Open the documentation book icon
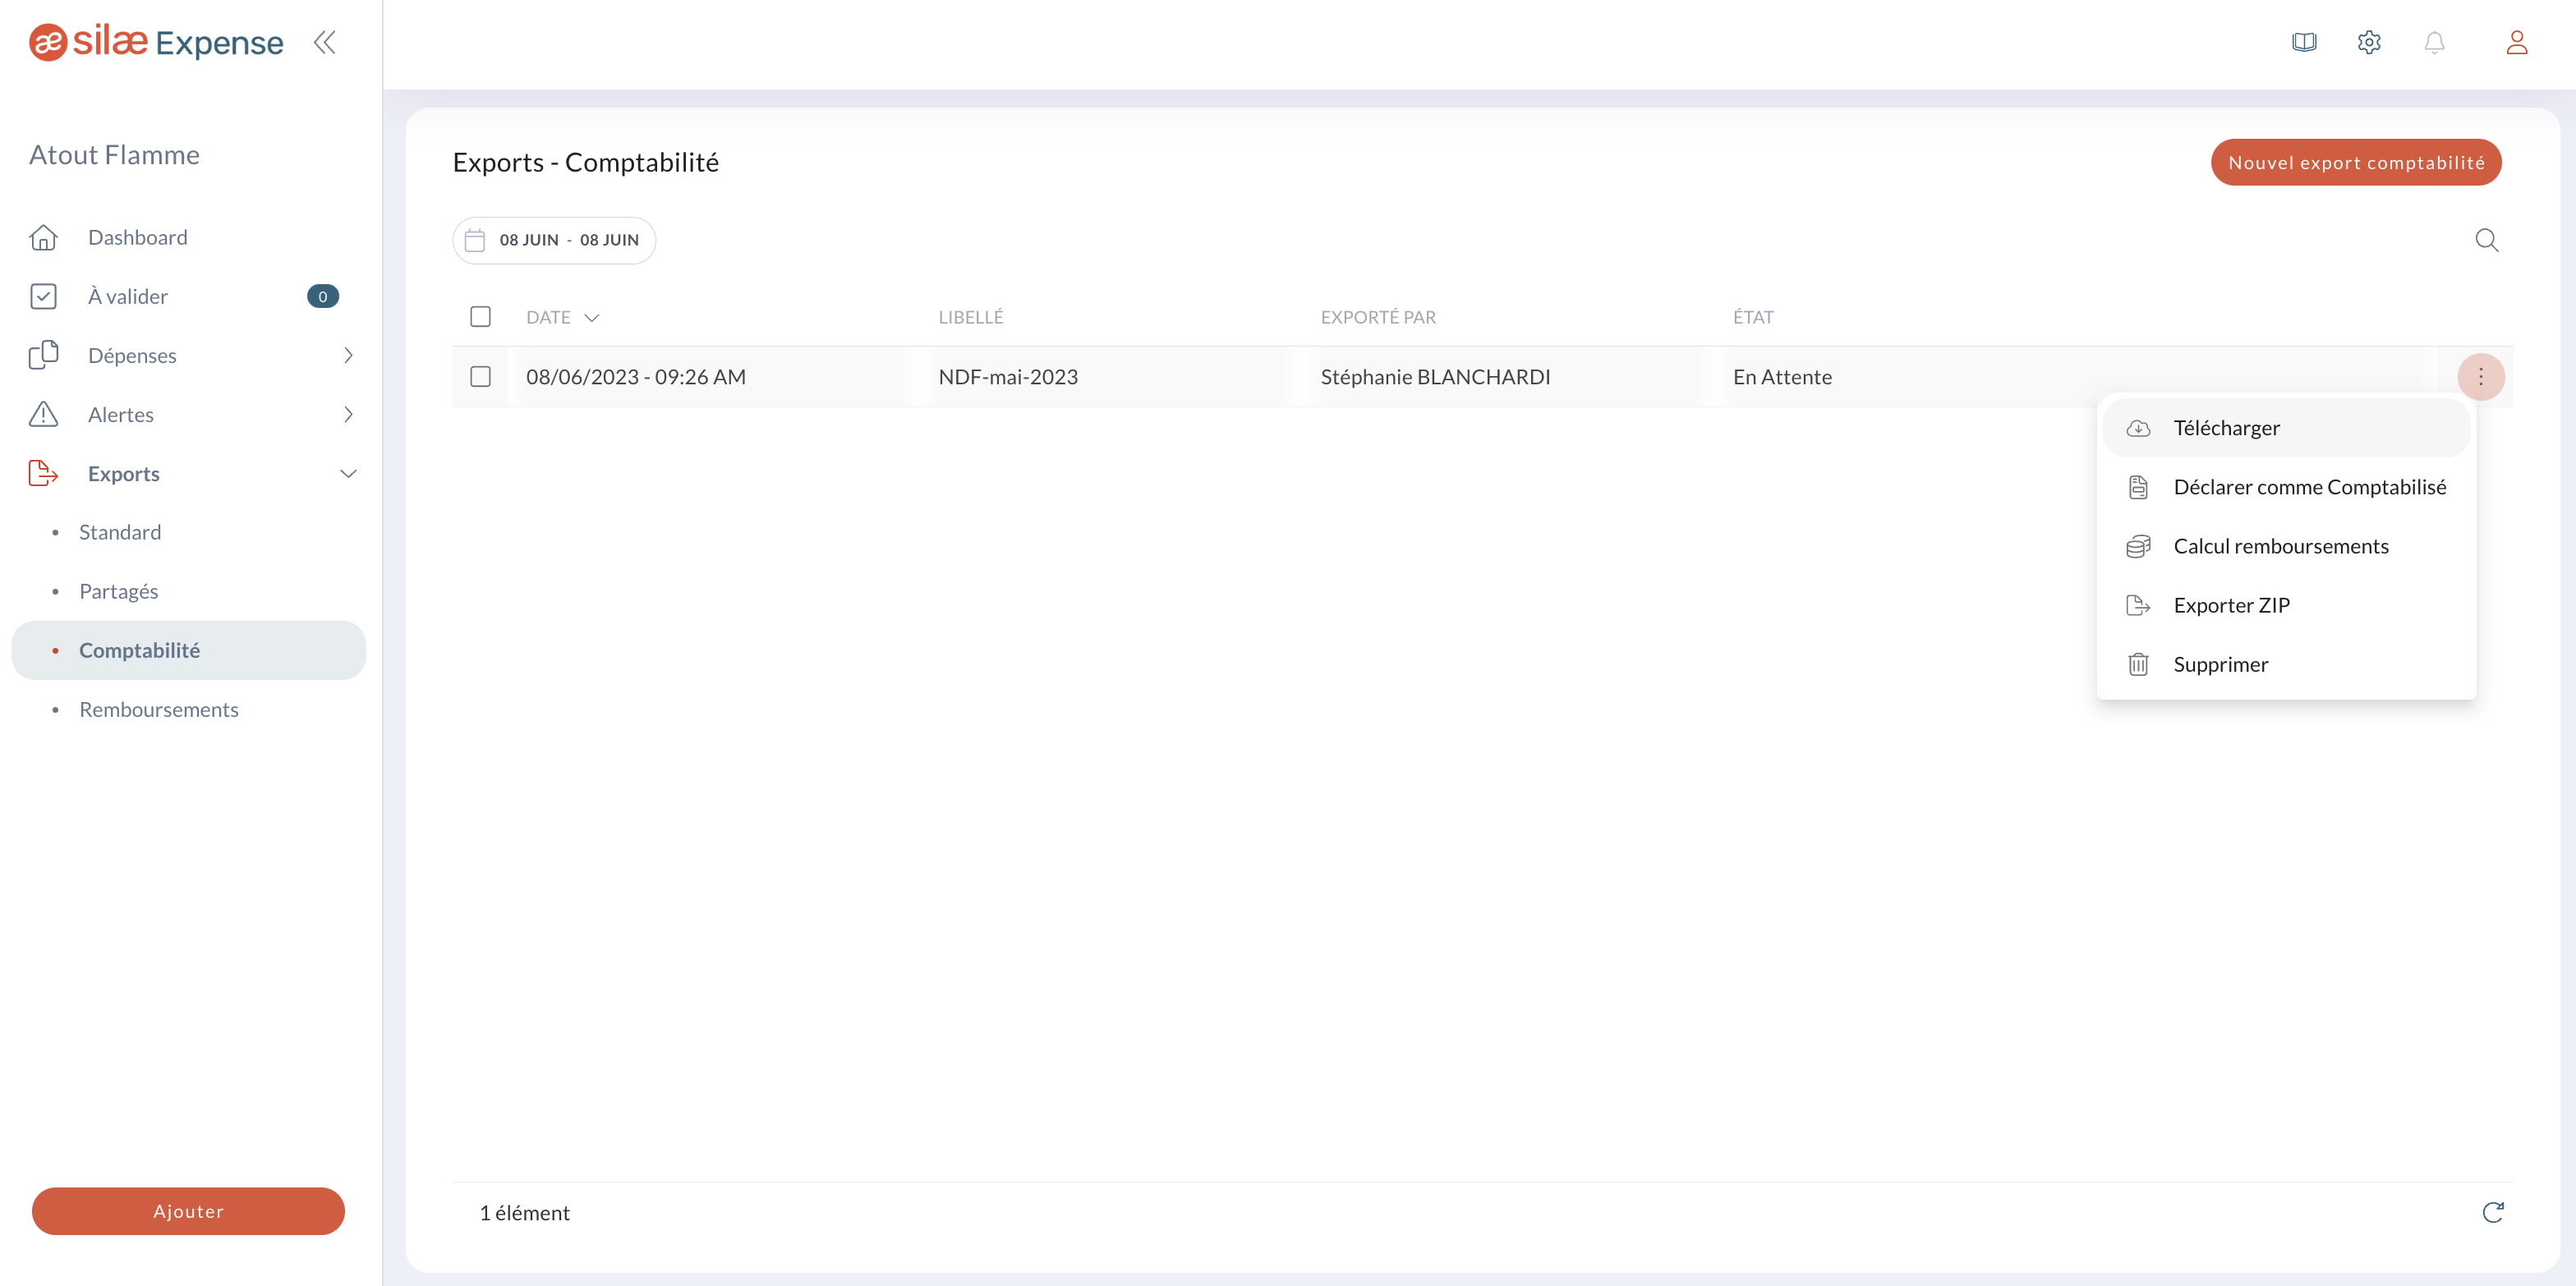2576x1286 pixels. pyautogui.click(x=2304, y=42)
